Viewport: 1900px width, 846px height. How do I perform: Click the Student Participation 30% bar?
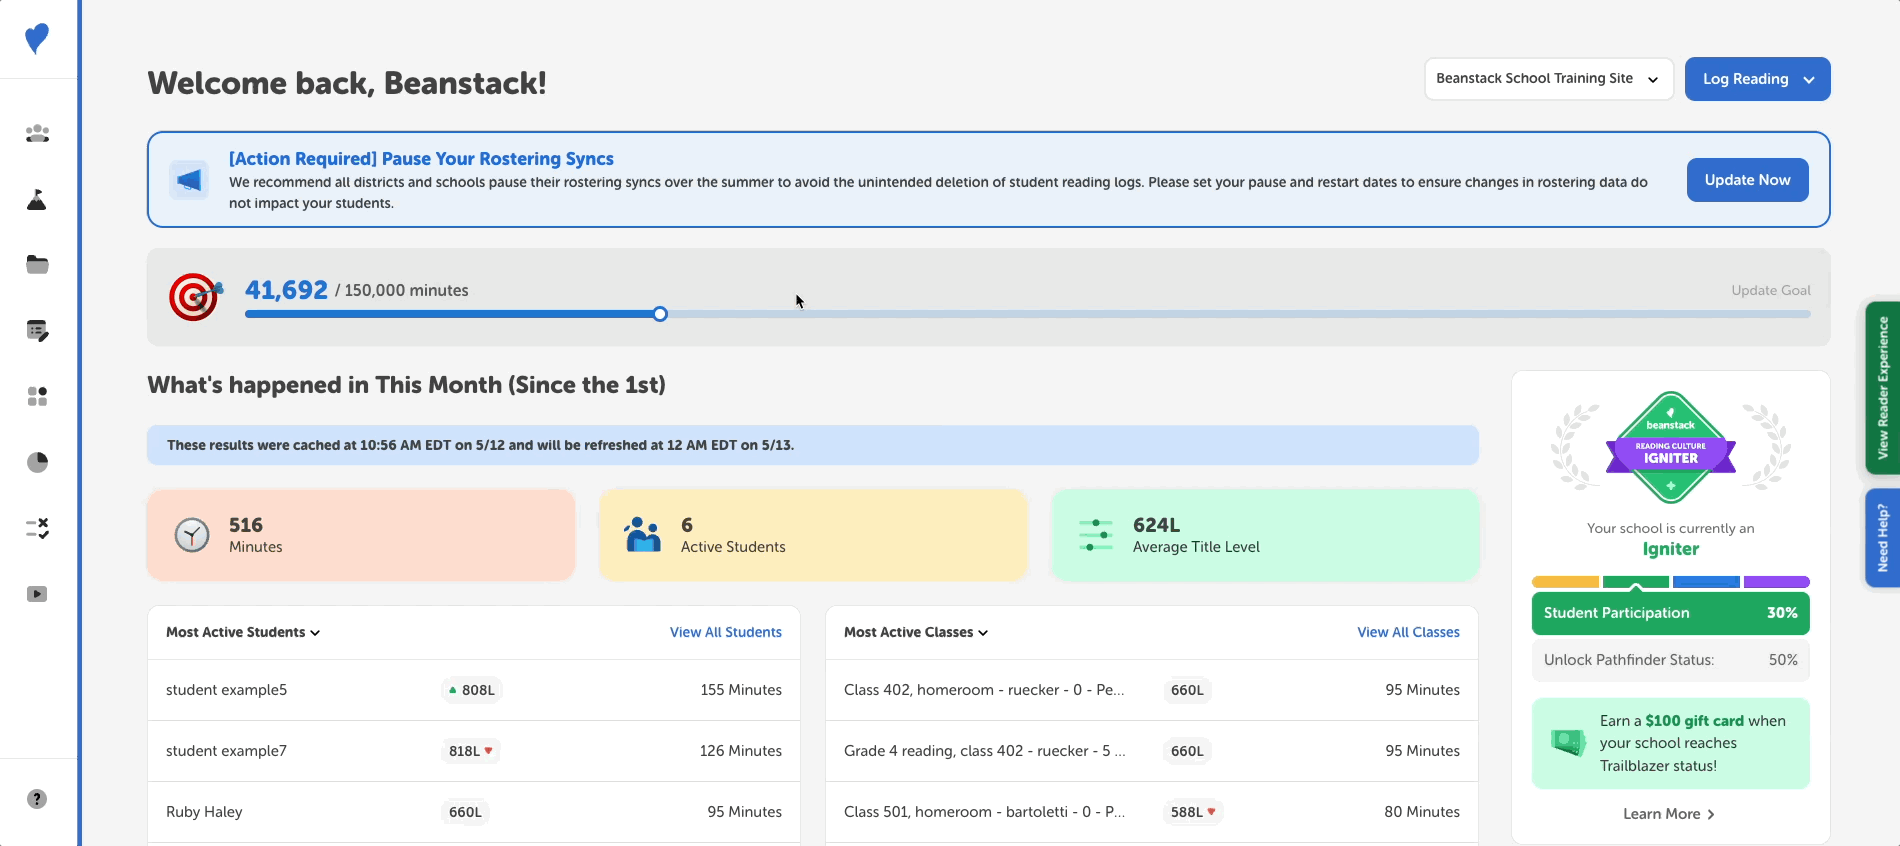(x=1671, y=613)
